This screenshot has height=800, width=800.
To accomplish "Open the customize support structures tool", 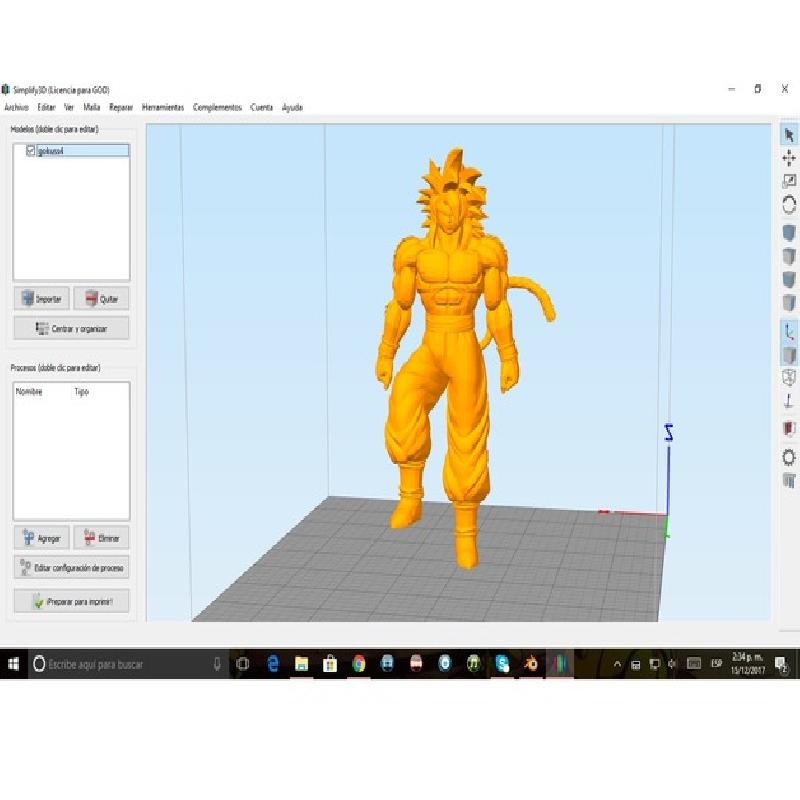I will pos(789,480).
